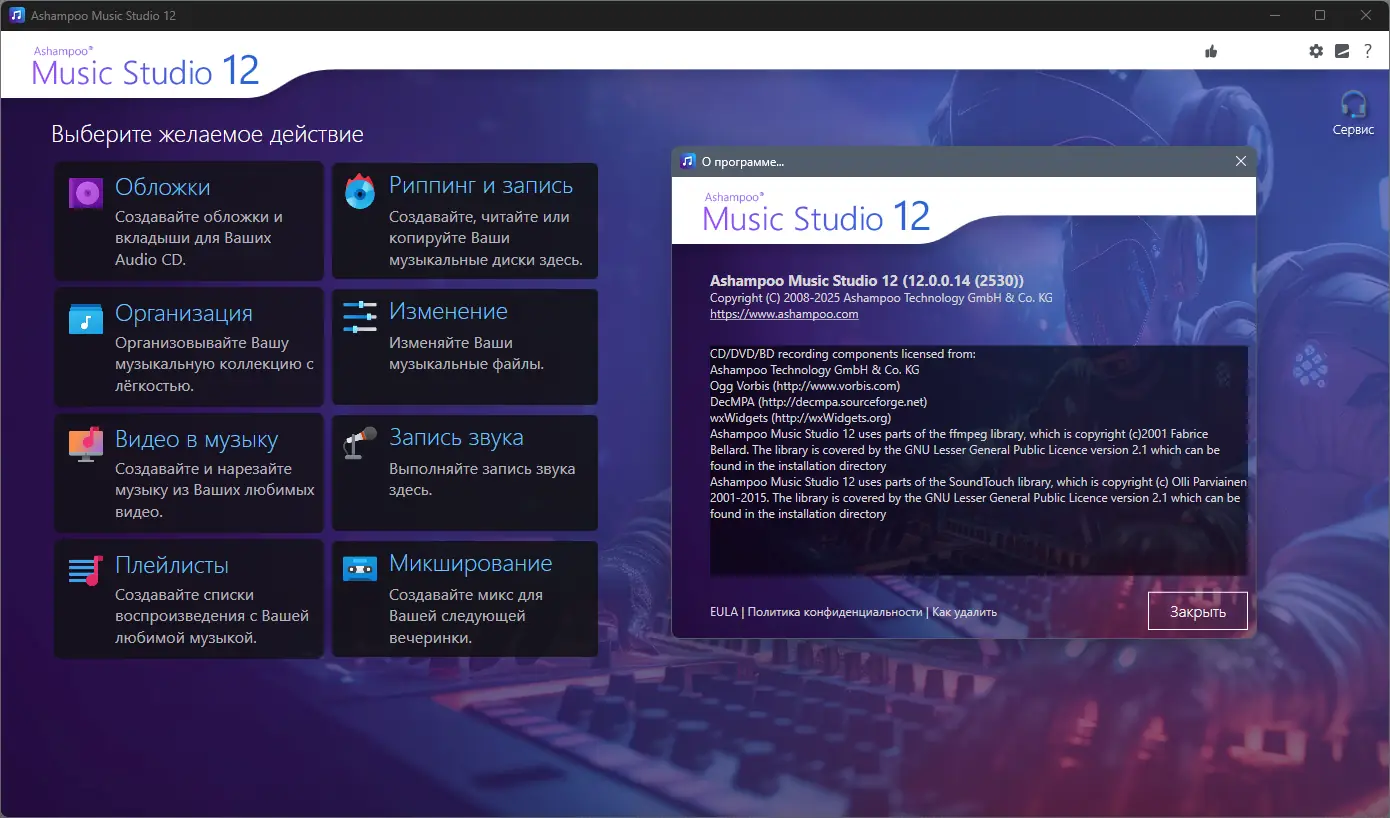
Task: Click the flaming disc icon beside Риппинг и запись
Action: point(360,191)
